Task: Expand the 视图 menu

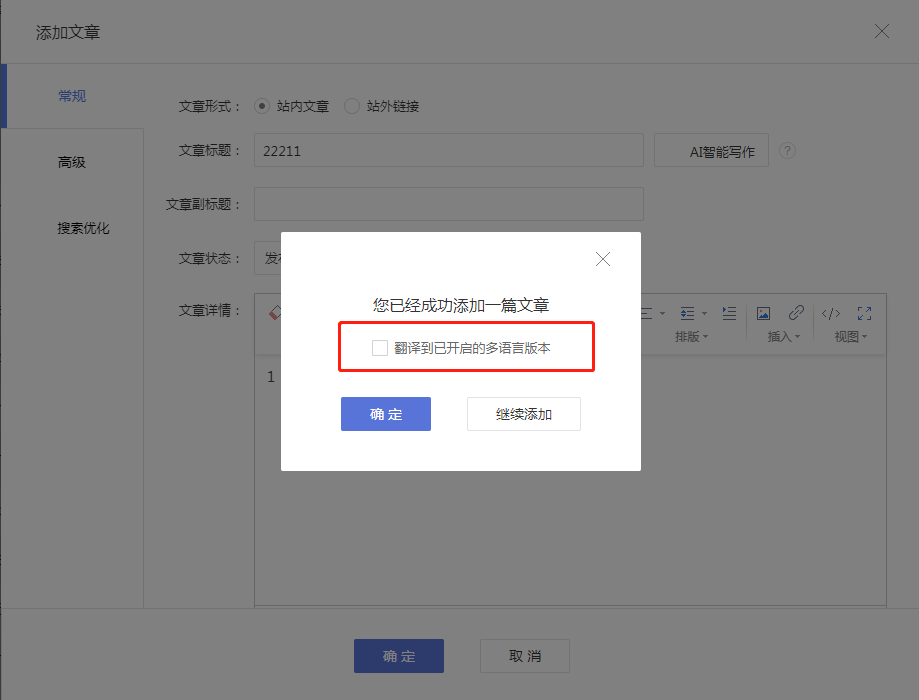Action: [x=851, y=337]
